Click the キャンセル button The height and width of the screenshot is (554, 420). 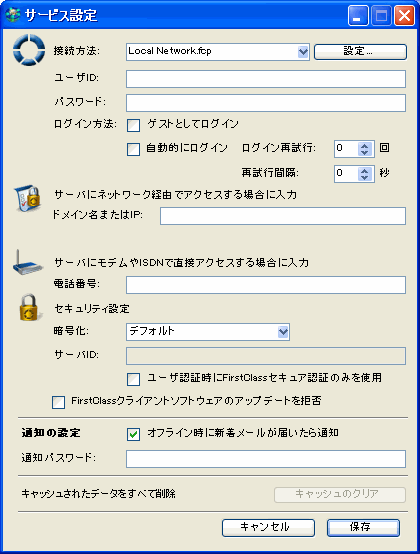coord(268,528)
